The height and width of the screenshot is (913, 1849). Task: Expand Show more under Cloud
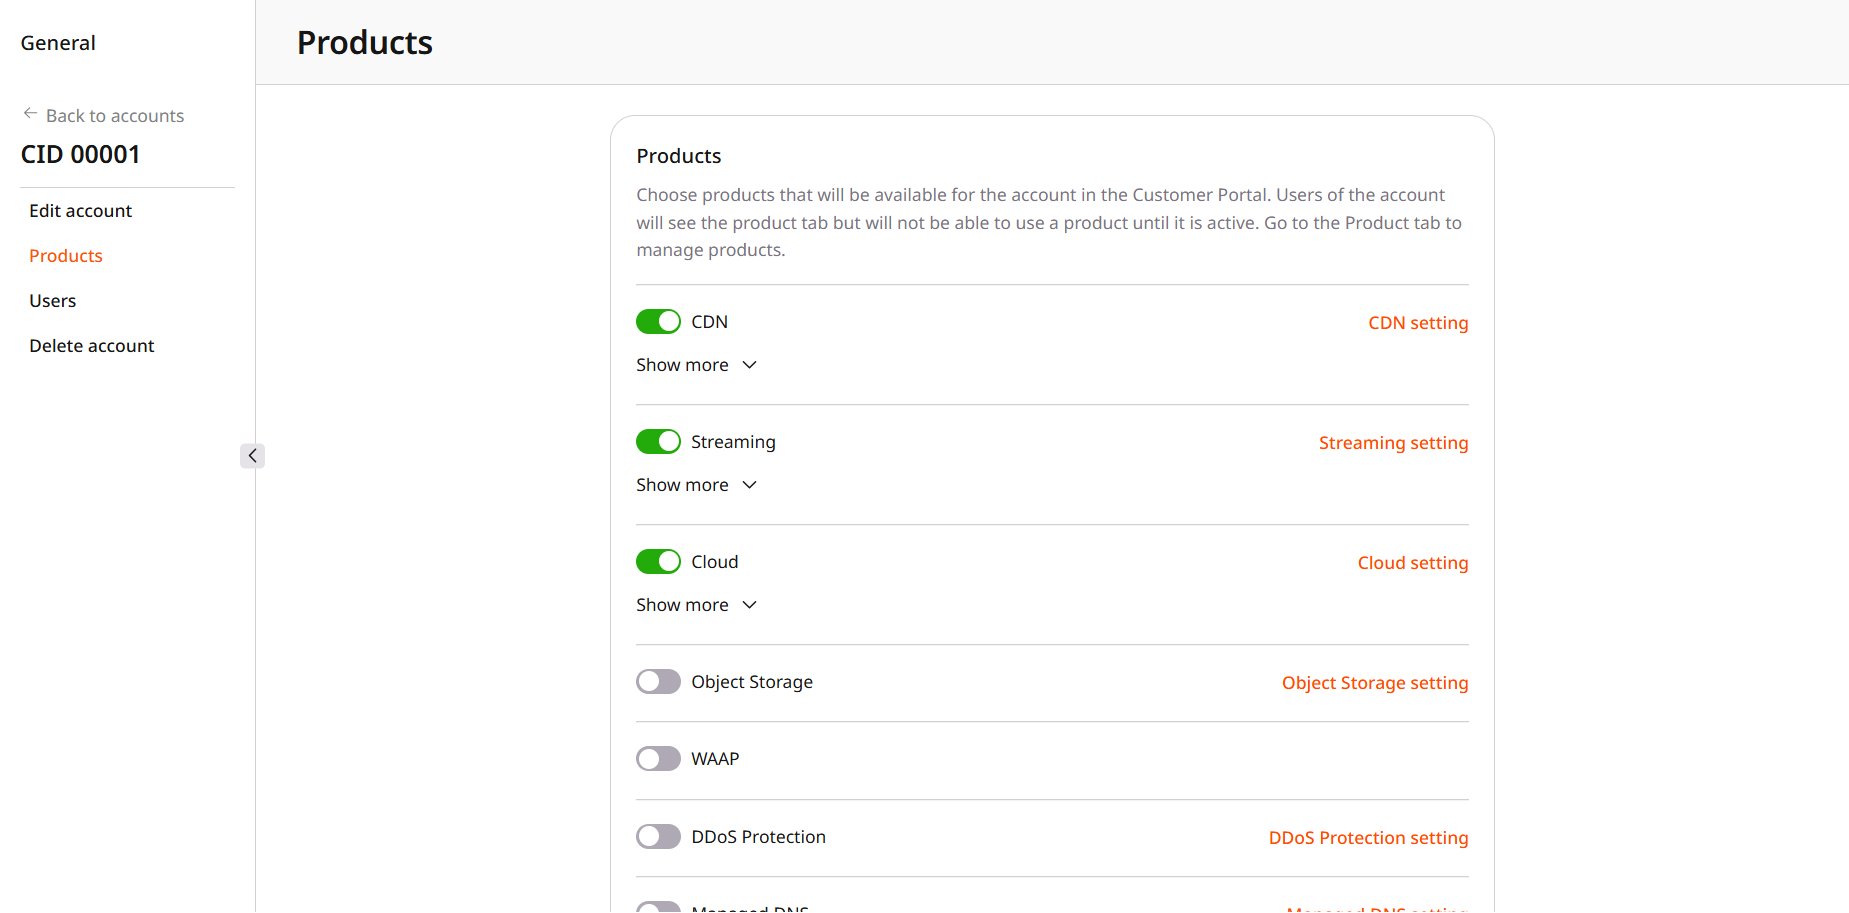point(697,605)
